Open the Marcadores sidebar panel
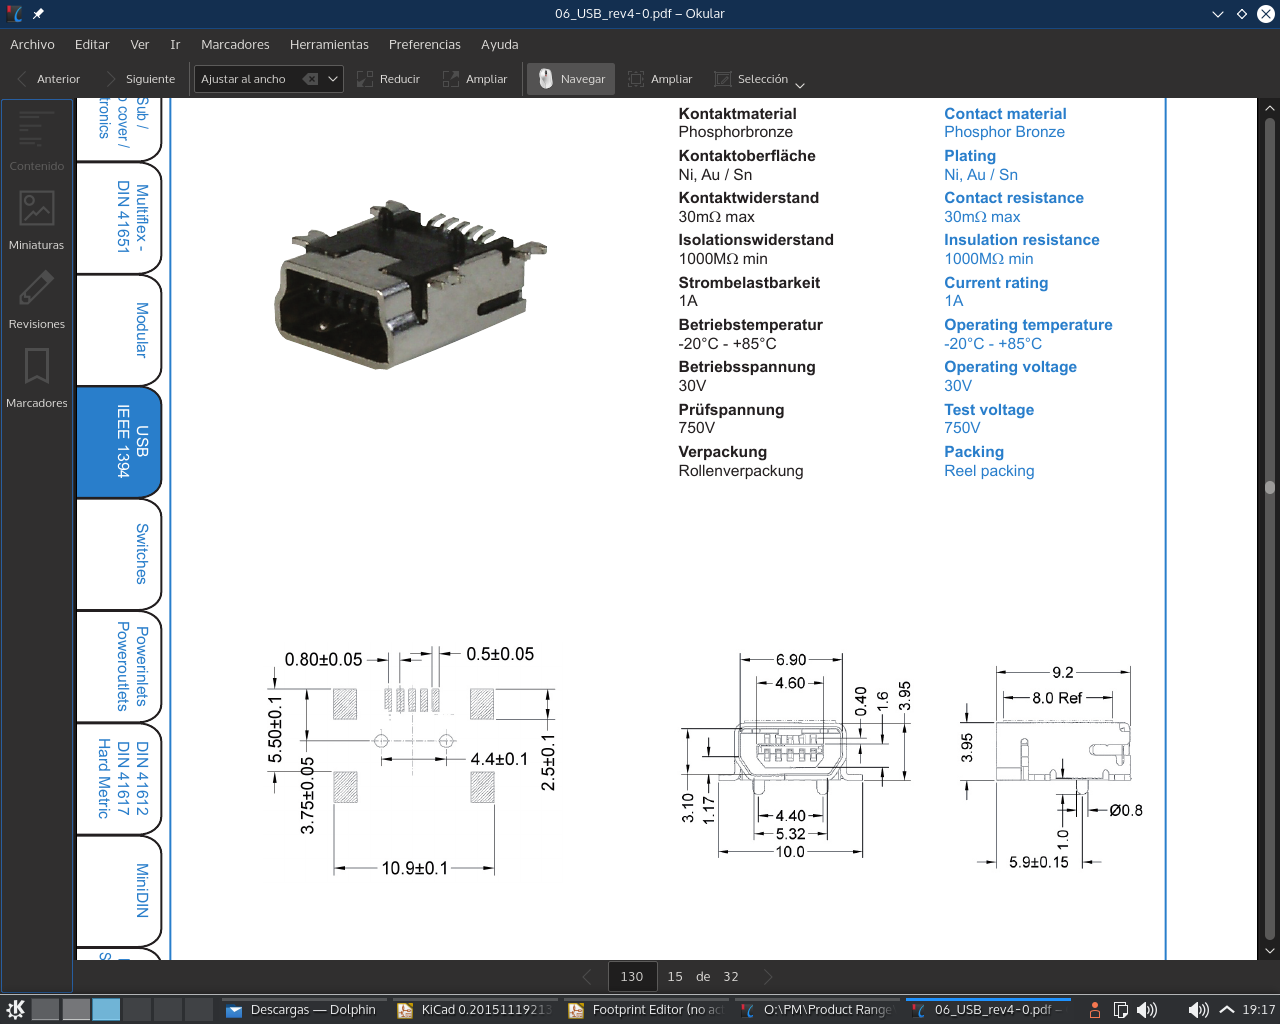Viewport: 1280px width, 1024px height. (x=36, y=376)
